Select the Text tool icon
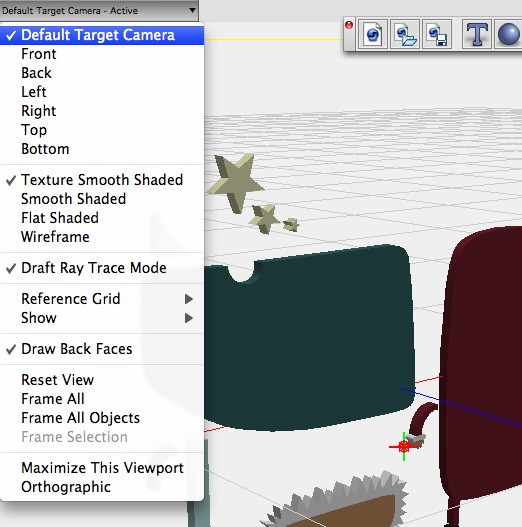This screenshot has width=522, height=527. click(477, 34)
